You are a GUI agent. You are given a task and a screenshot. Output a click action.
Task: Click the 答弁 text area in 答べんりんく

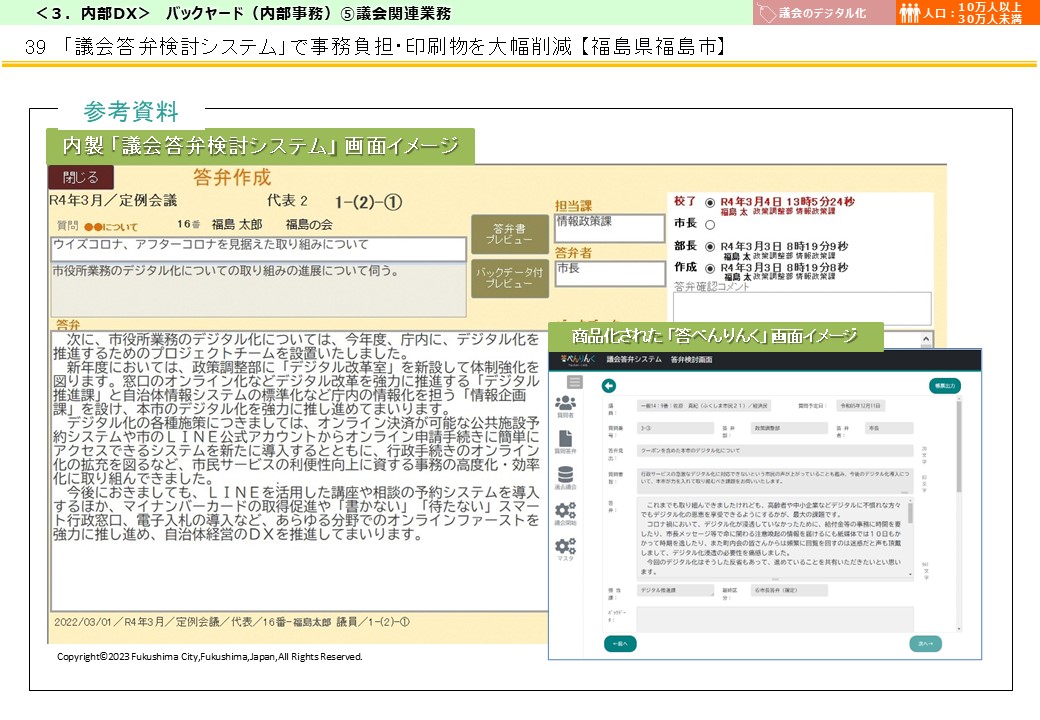point(771,538)
